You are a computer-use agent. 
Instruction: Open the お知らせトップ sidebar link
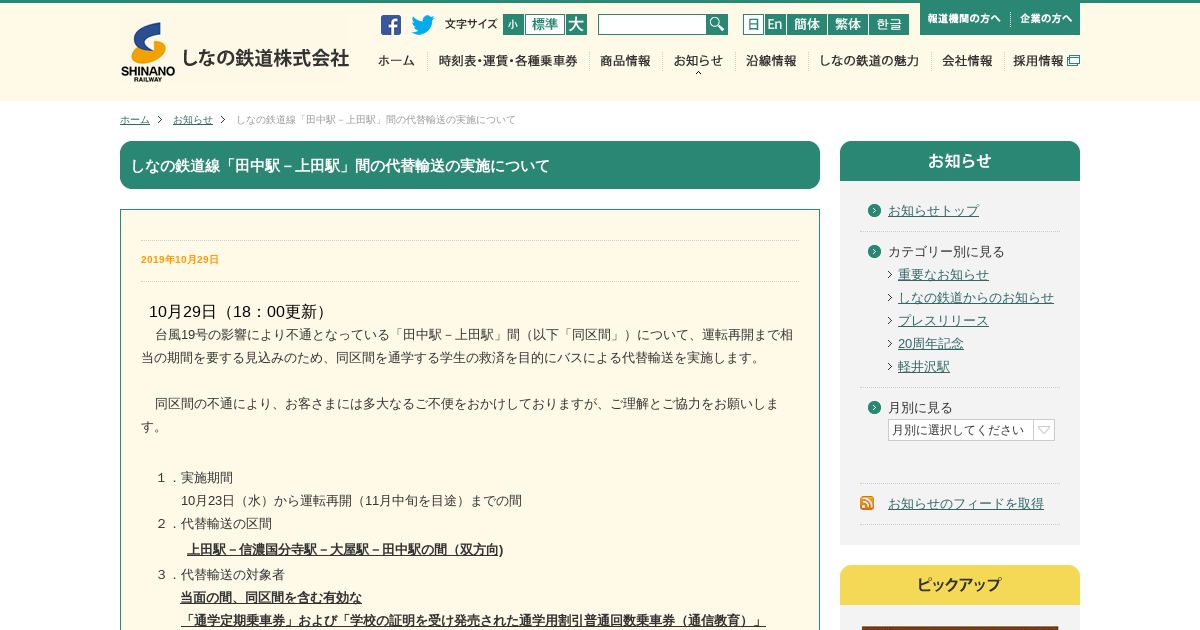[x=933, y=210]
